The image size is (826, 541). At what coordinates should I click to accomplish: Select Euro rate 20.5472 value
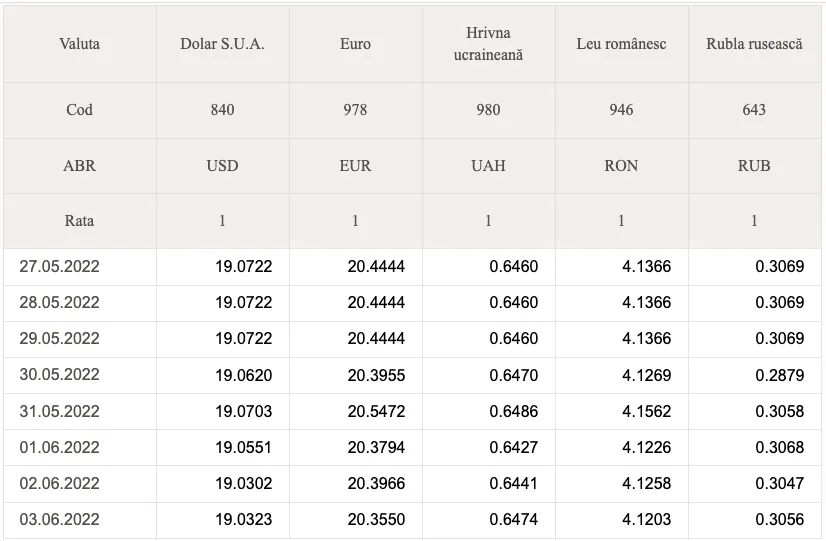tap(376, 411)
